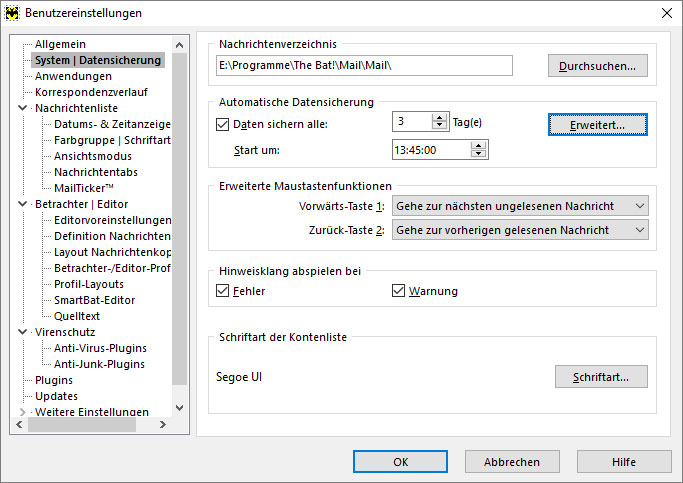
Task: Collapse the Nachrichtenliste tree node
Action: 23,108
